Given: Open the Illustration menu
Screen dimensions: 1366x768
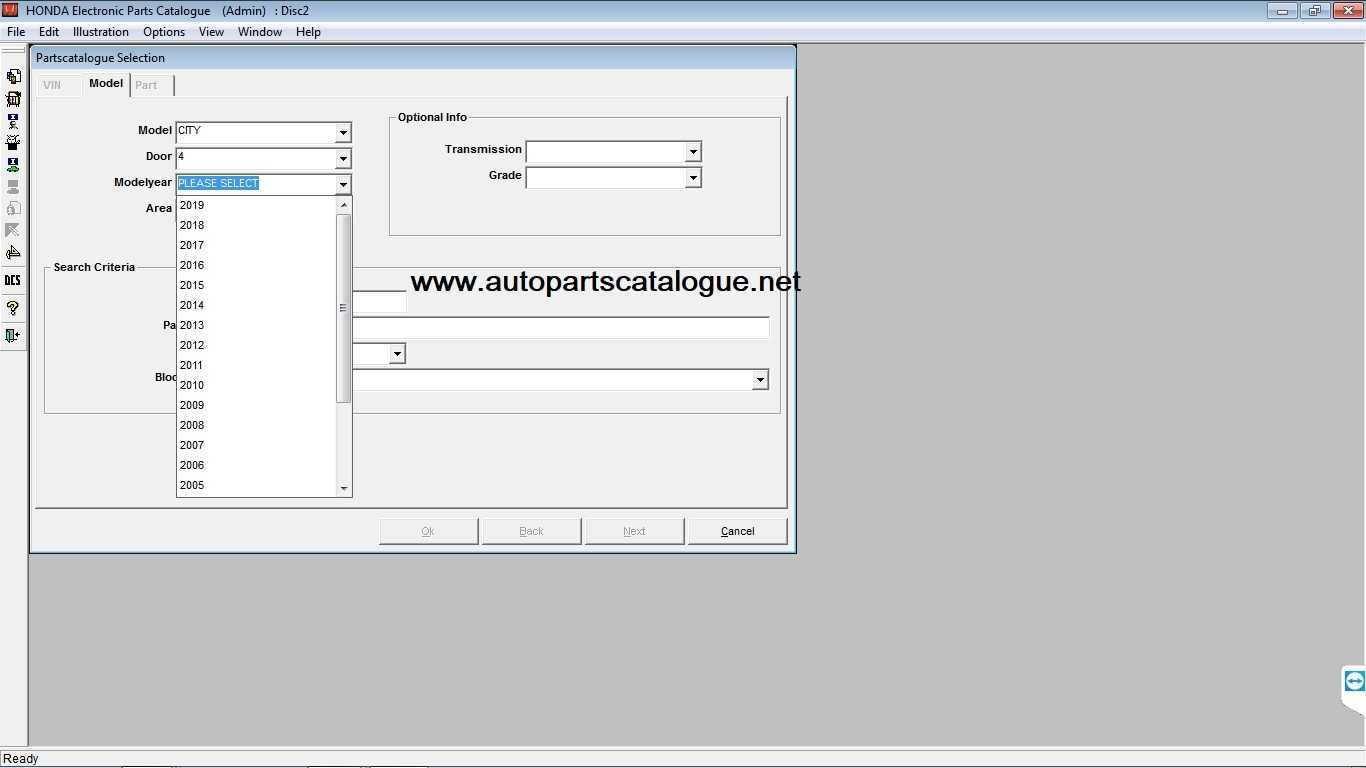Looking at the screenshot, I should (101, 32).
